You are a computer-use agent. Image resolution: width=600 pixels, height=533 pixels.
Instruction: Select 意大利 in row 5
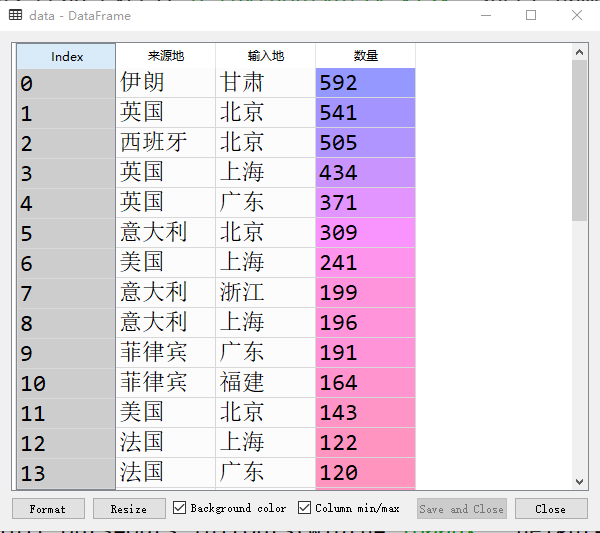pos(166,233)
